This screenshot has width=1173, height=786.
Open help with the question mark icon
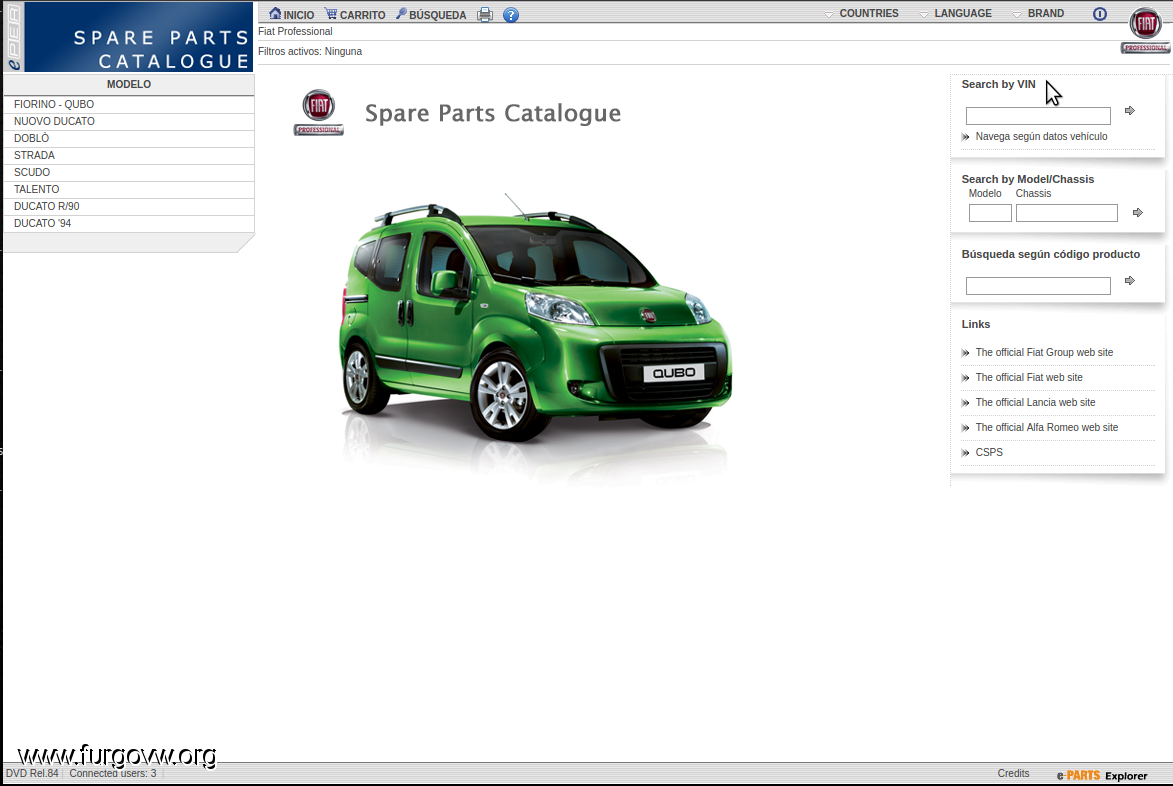click(511, 15)
